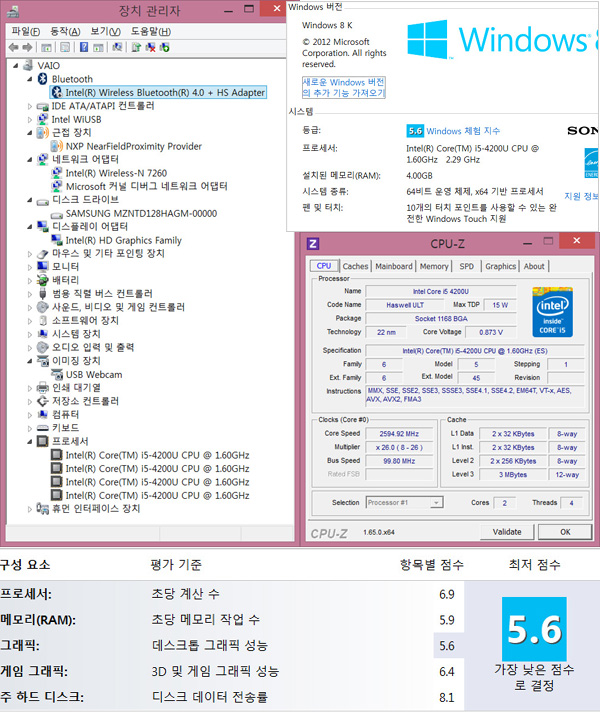Open 새로운 Windows 버전의 추가 기능 가져오기 link

tap(344, 87)
